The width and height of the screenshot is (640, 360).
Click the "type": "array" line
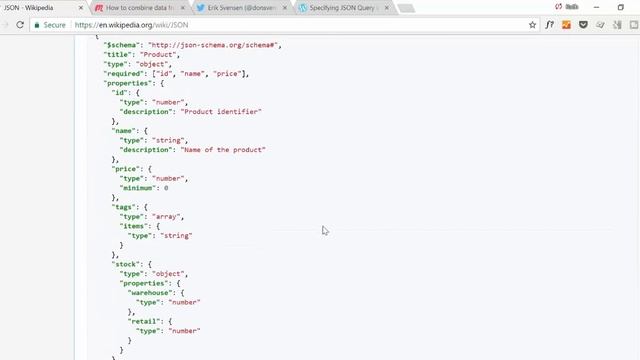pos(152,217)
